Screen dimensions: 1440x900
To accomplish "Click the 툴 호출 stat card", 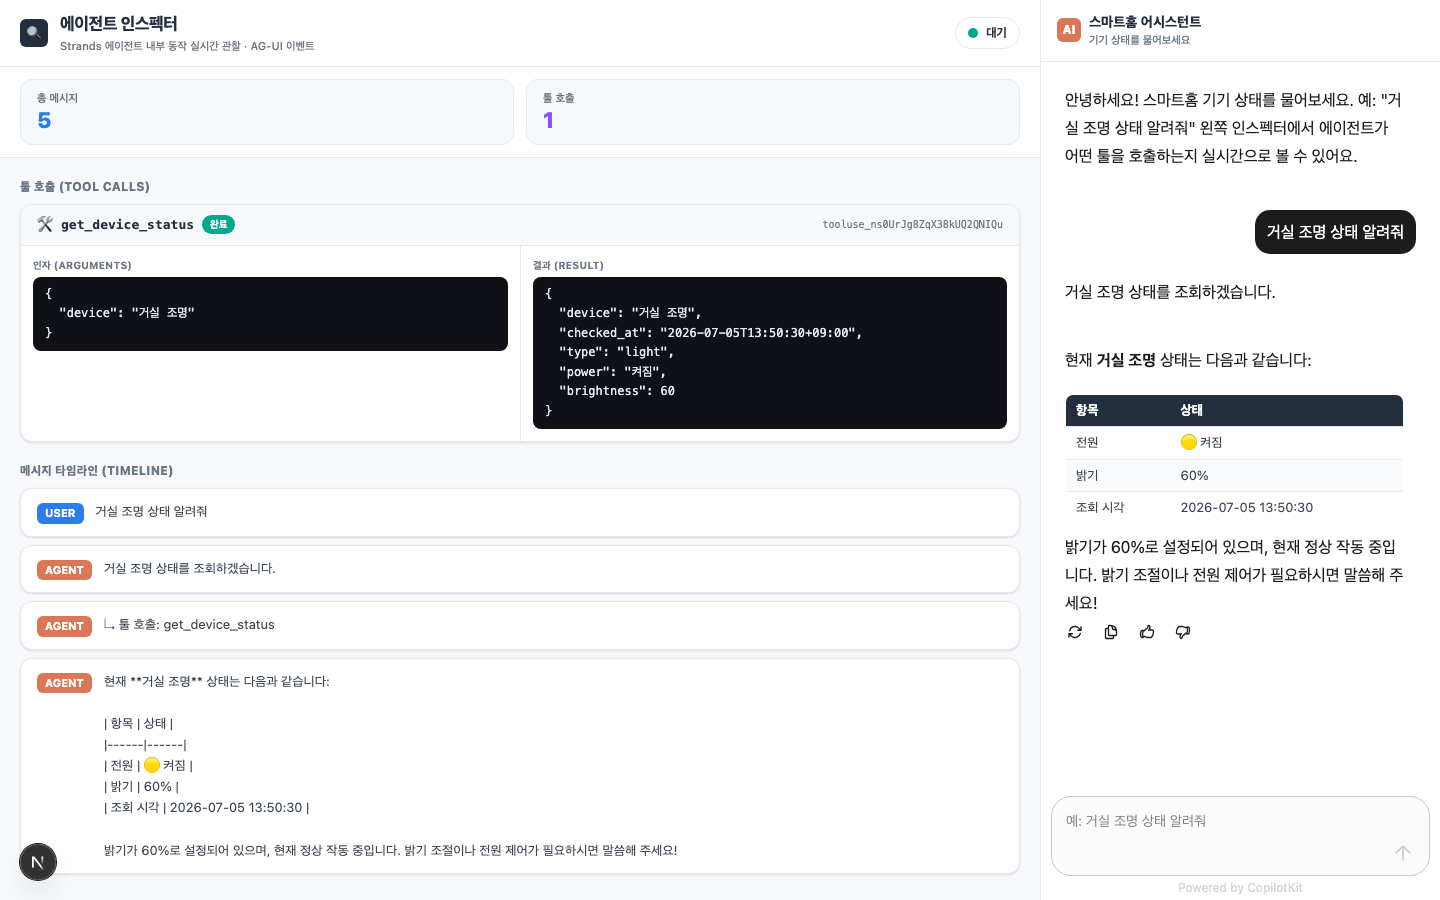I will [773, 112].
